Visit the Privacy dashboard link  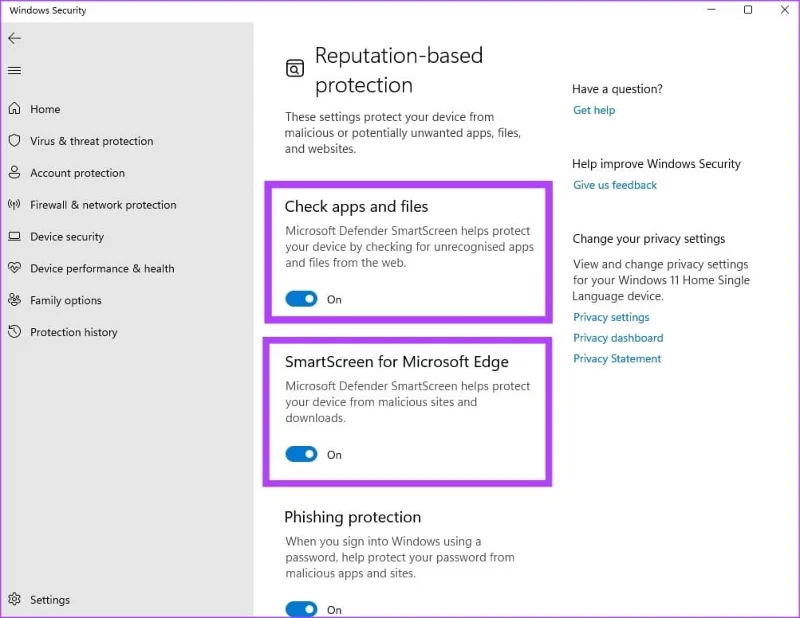click(x=618, y=338)
